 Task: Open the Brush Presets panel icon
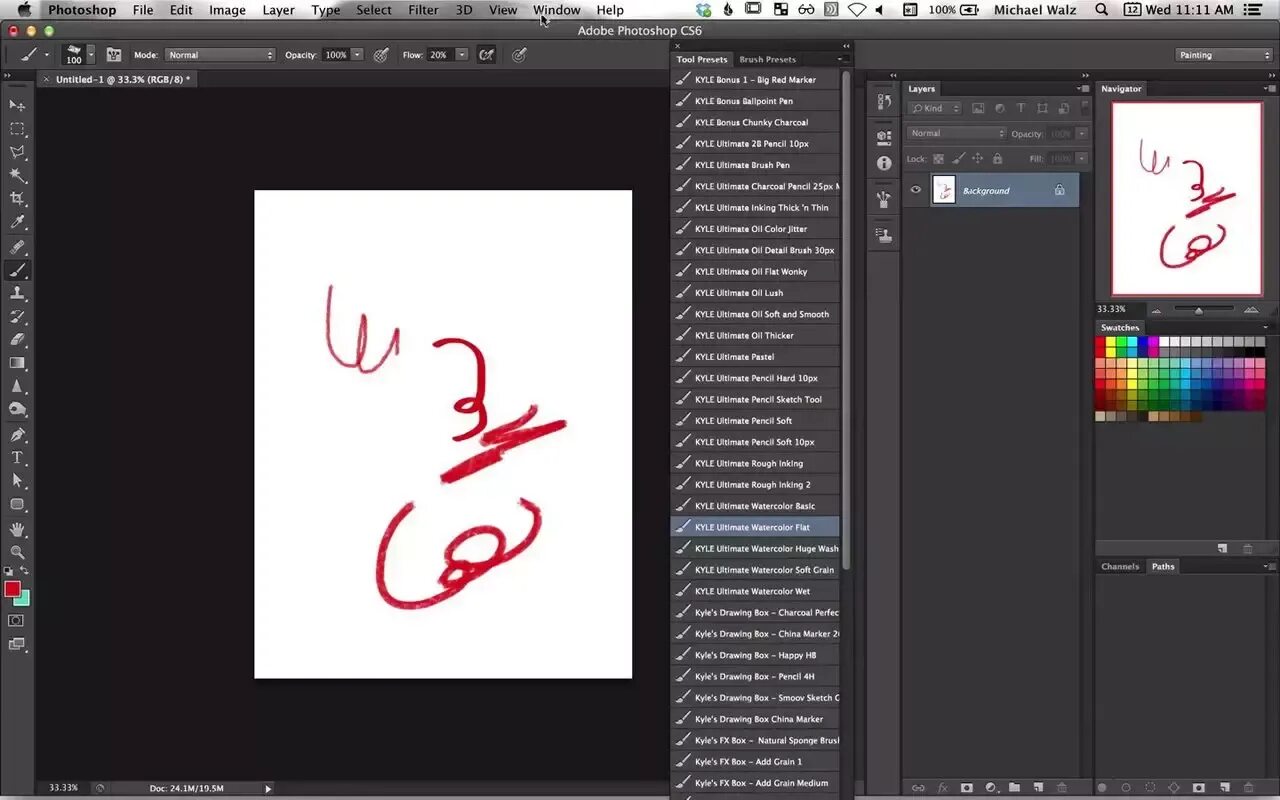click(x=884, y=200)
